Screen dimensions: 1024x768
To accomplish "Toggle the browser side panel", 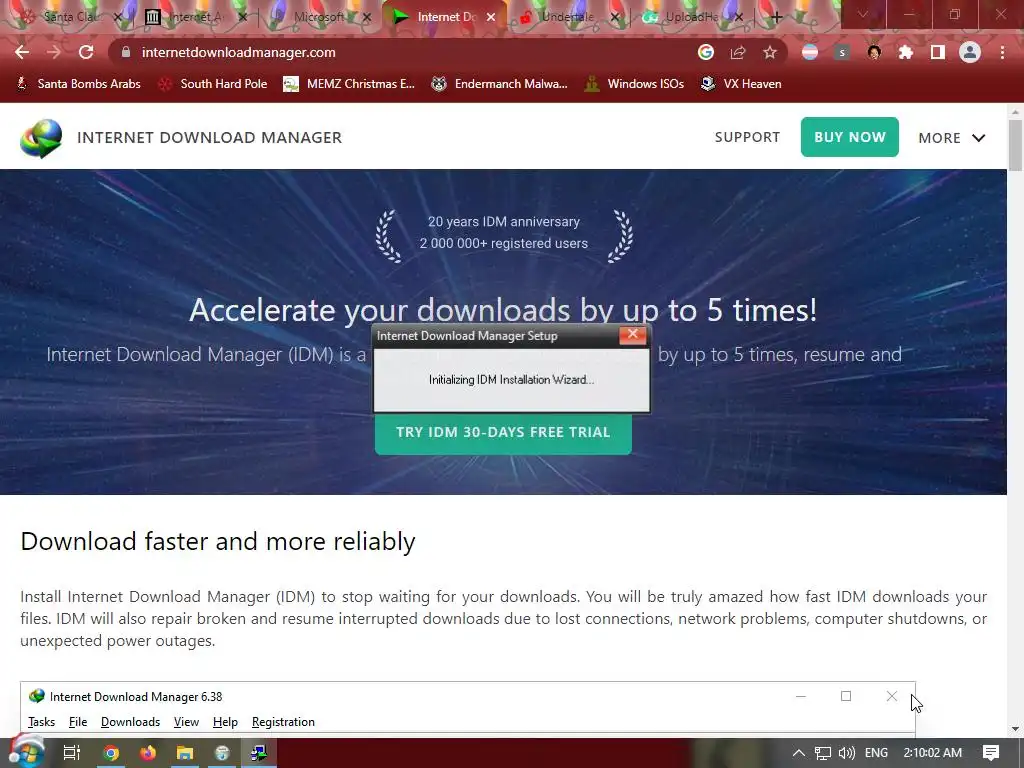I will coord(938,52).
